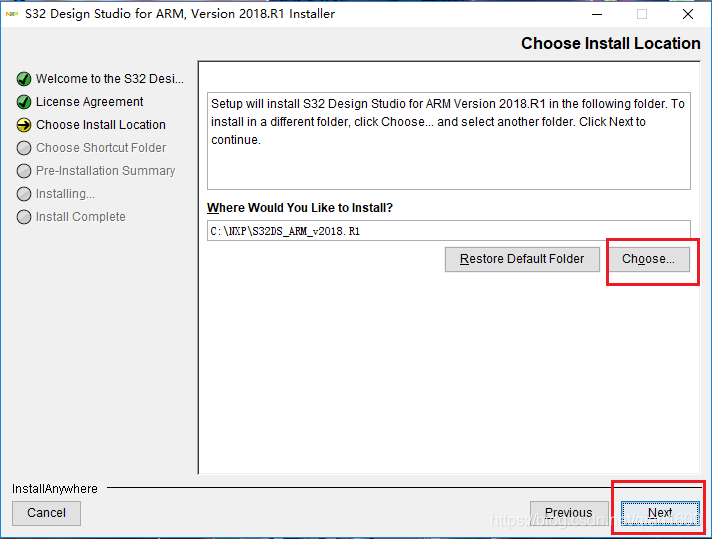Click yellow arrow icon for Choose Install Location
Screen dimensions: 712x539
tap(24, 125)
